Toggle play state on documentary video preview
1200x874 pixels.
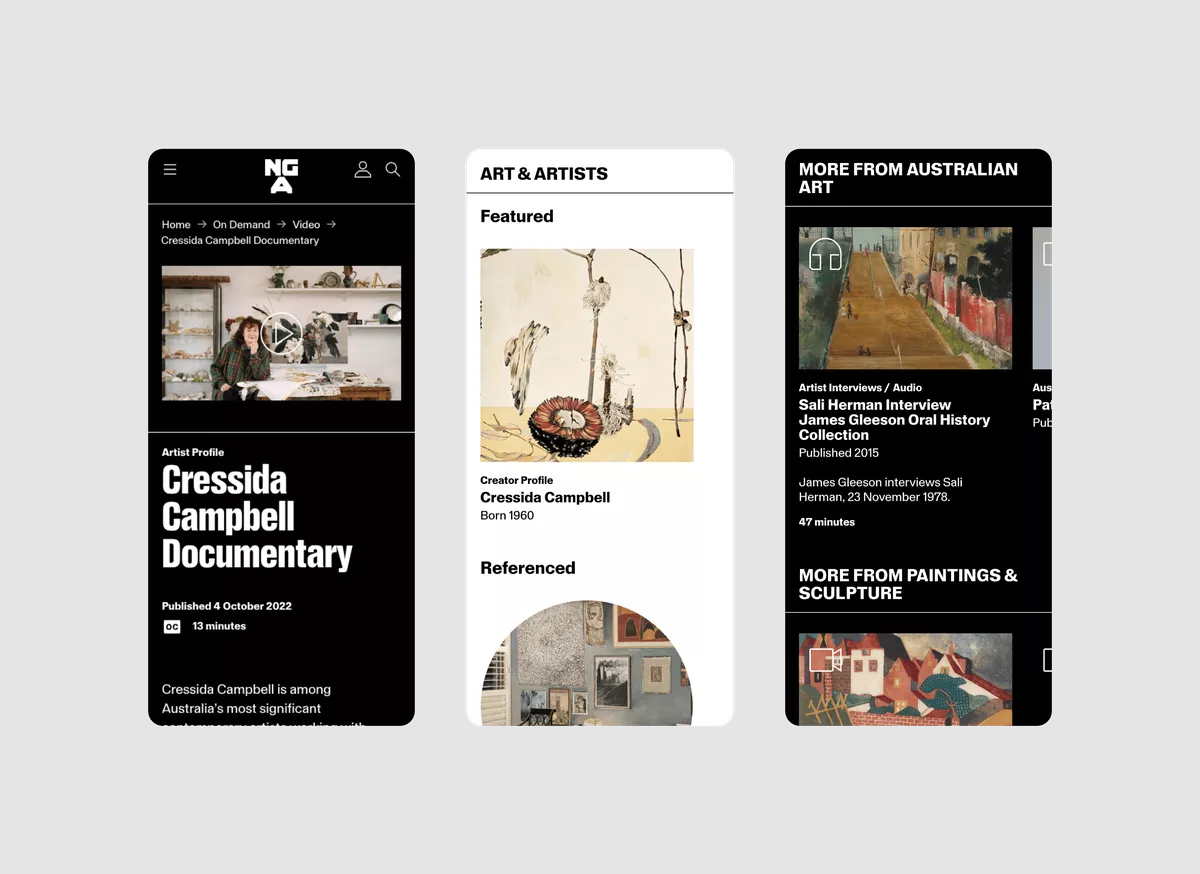pyautogui.click(x=283, y=332)
